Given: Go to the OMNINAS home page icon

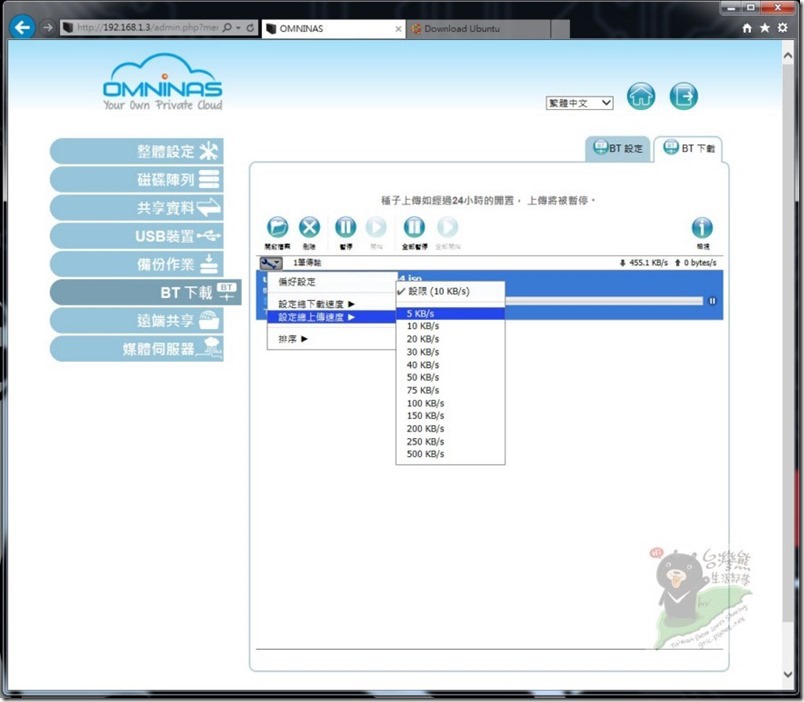Looking at the screenshot, I should 641,96.
